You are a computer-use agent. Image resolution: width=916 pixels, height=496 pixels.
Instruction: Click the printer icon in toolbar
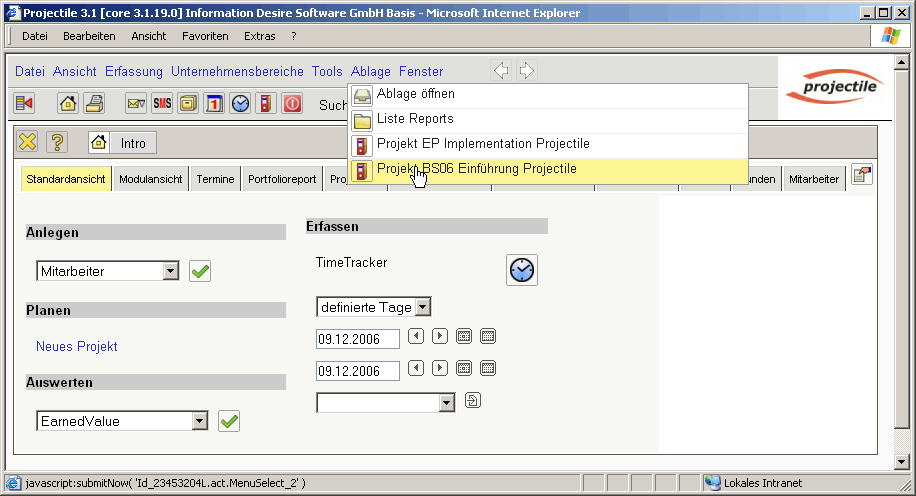pos(94,103)
